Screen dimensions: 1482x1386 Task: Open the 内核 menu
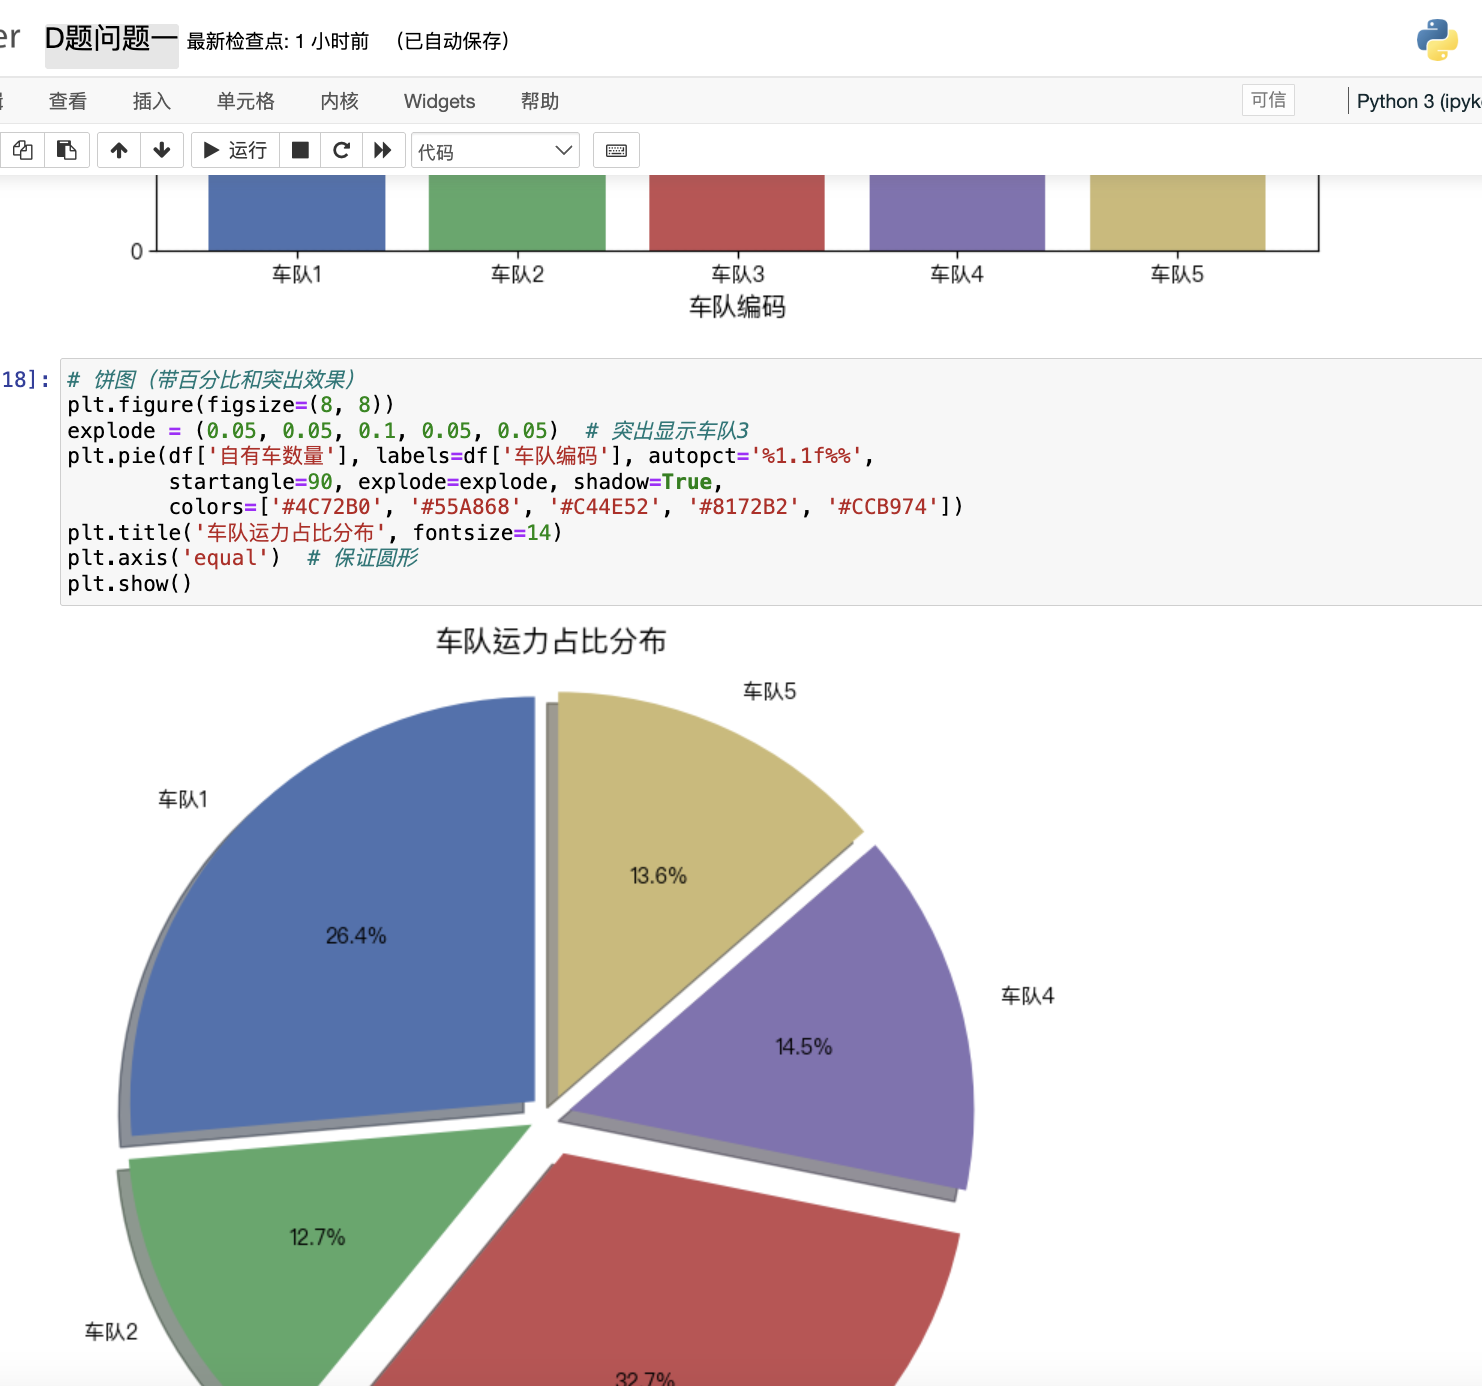pos(340,101)
